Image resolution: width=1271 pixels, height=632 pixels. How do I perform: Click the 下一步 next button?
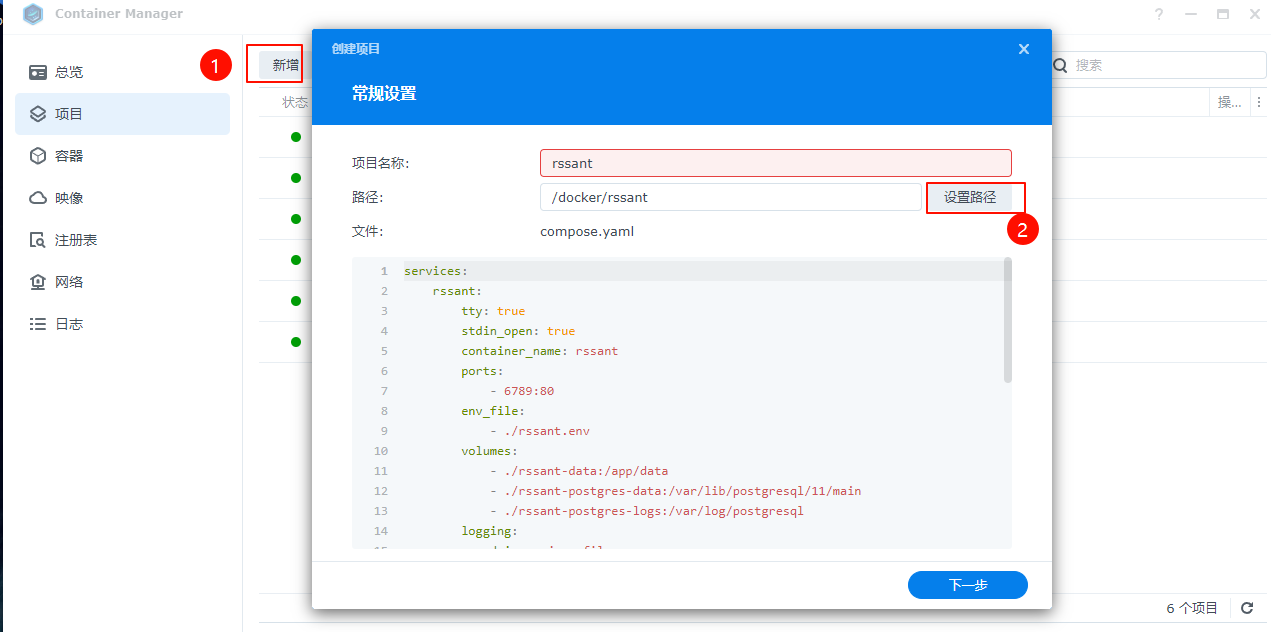click(x=967, y=585)
